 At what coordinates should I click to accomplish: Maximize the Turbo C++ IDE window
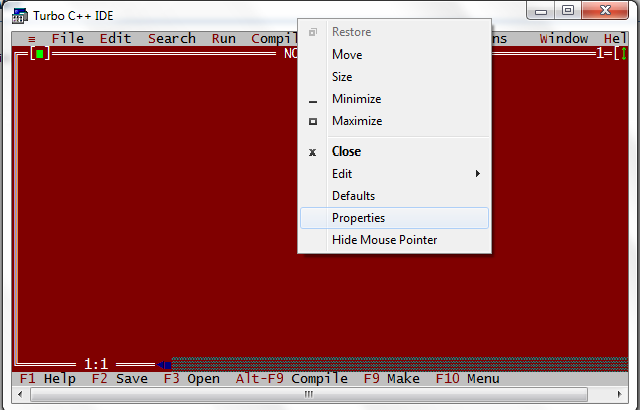coord(568,11)
